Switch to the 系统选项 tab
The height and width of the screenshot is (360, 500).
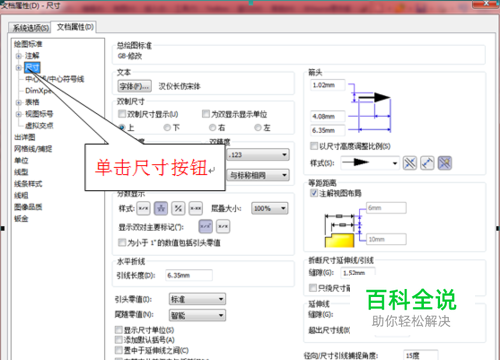click(x=31, y=27)
